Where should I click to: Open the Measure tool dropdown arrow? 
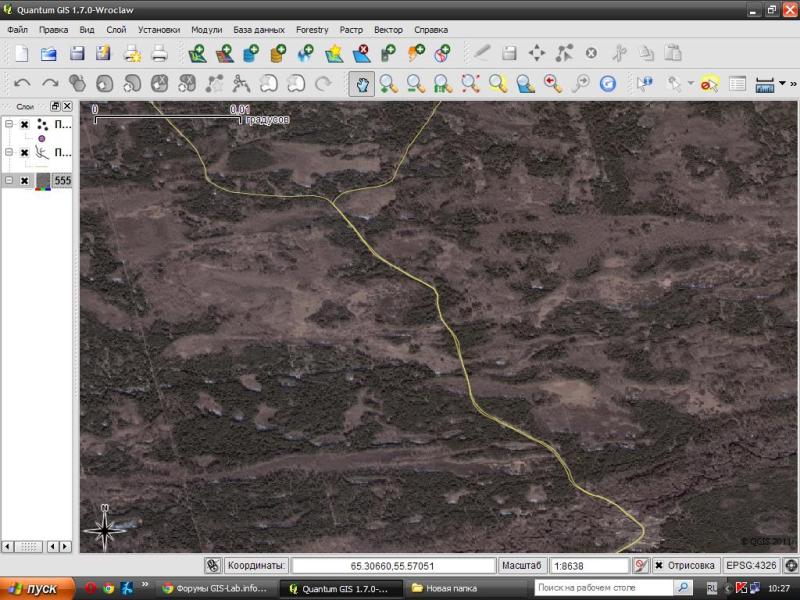(x=782, y=84)
